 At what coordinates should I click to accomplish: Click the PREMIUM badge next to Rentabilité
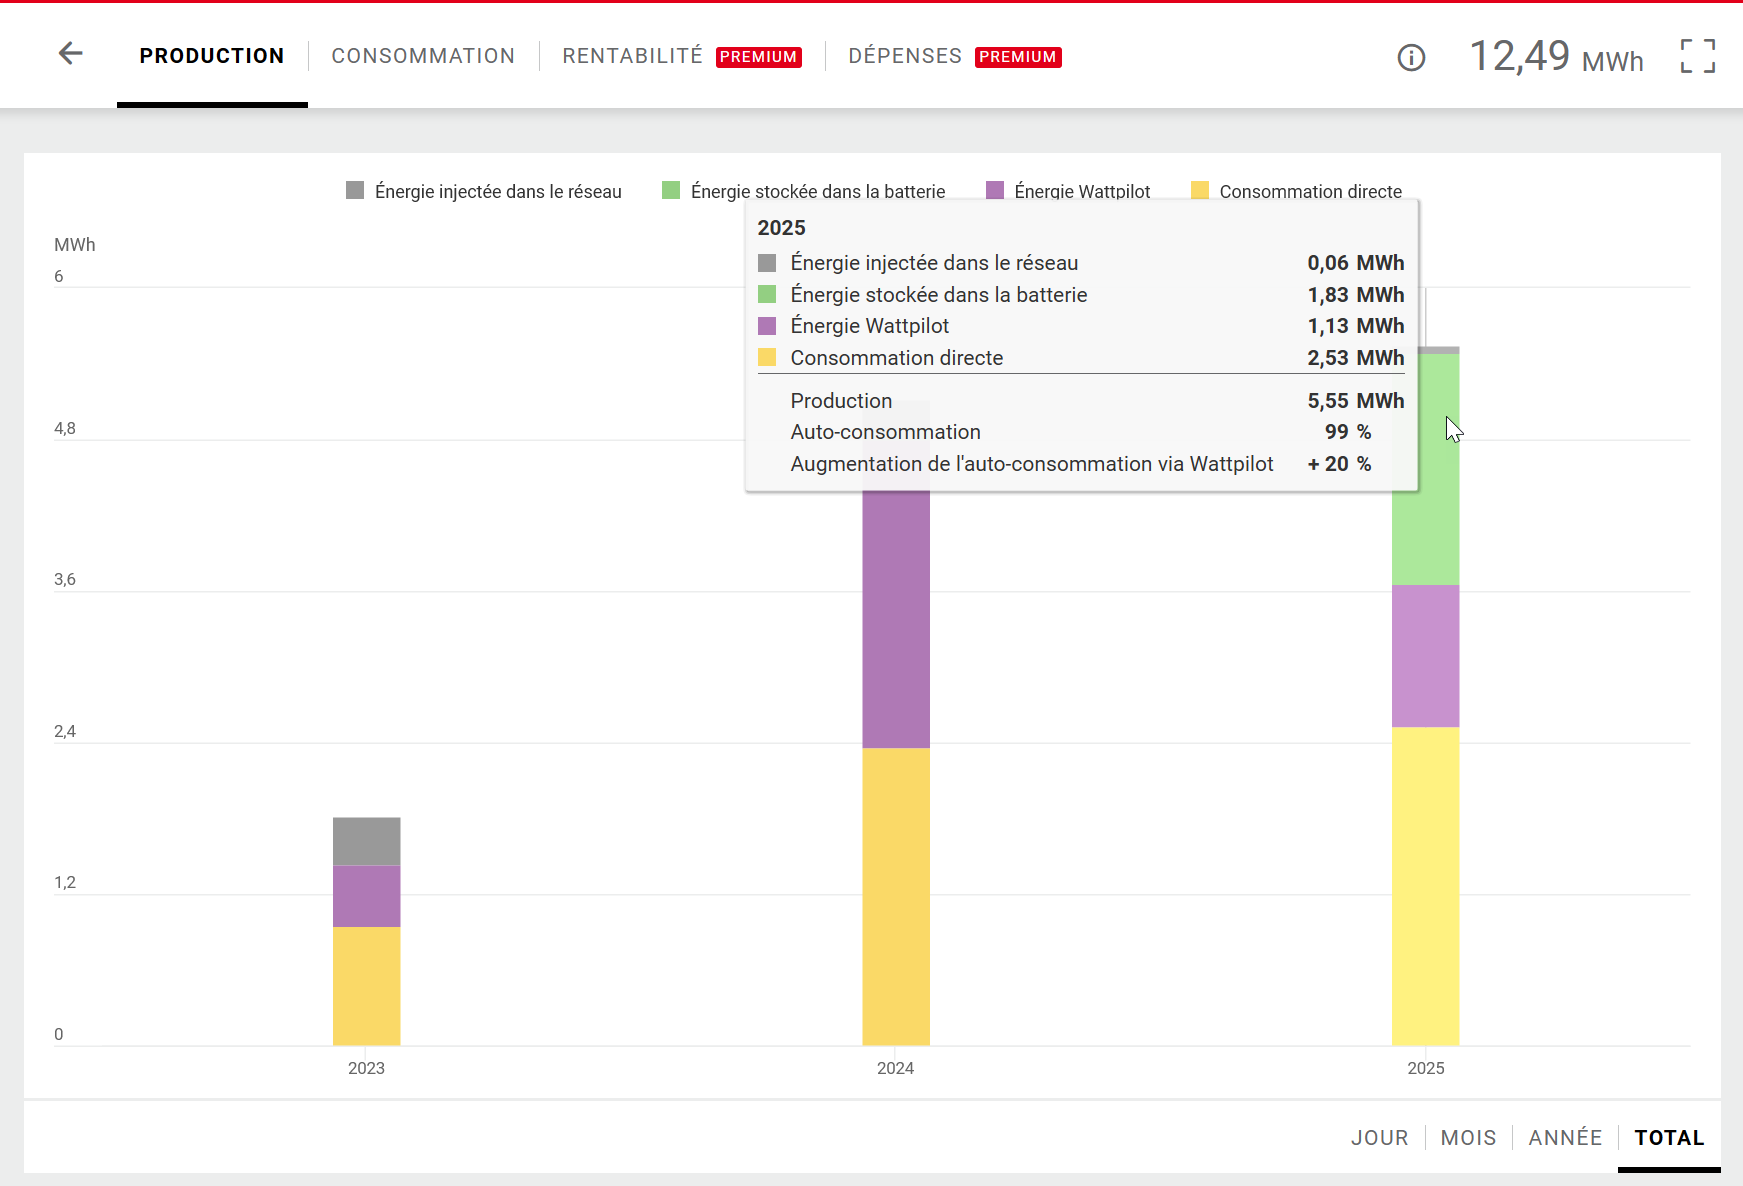point(759,57)
